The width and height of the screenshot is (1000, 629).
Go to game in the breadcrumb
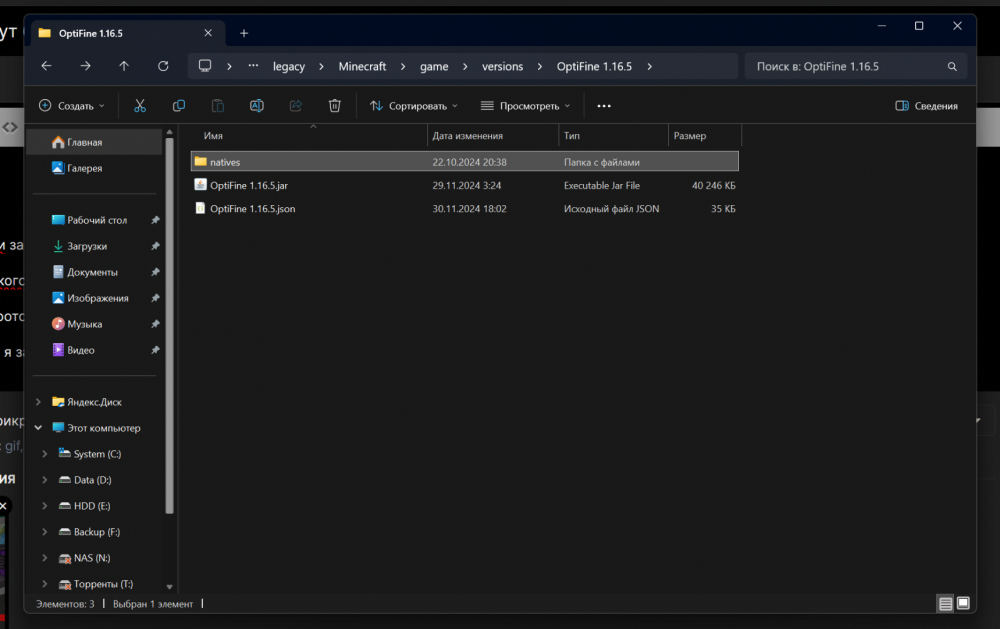pos(434,66)
